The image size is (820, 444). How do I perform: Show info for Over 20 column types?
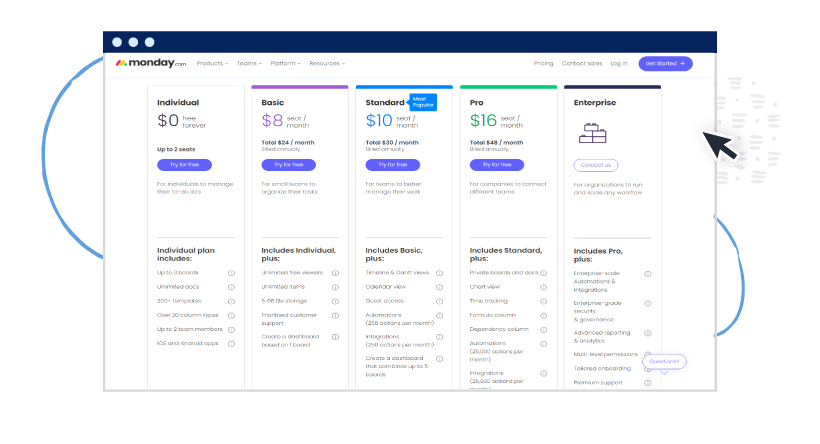click(x=231, y=315)
